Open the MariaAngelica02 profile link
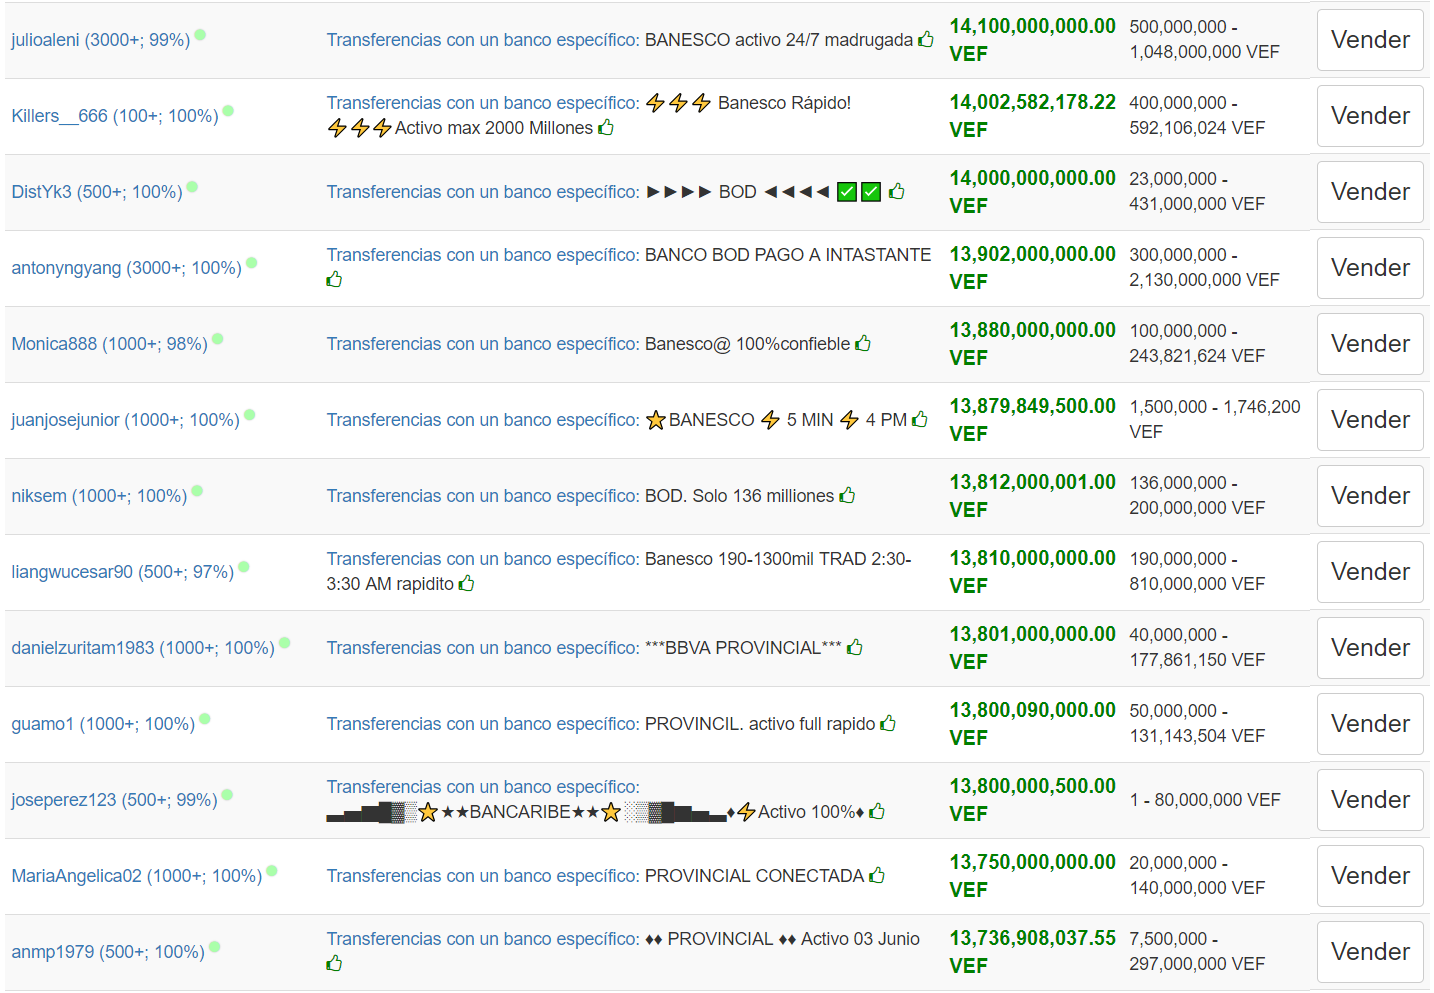This screenshot has height=993, width=1434. [137, 876]
